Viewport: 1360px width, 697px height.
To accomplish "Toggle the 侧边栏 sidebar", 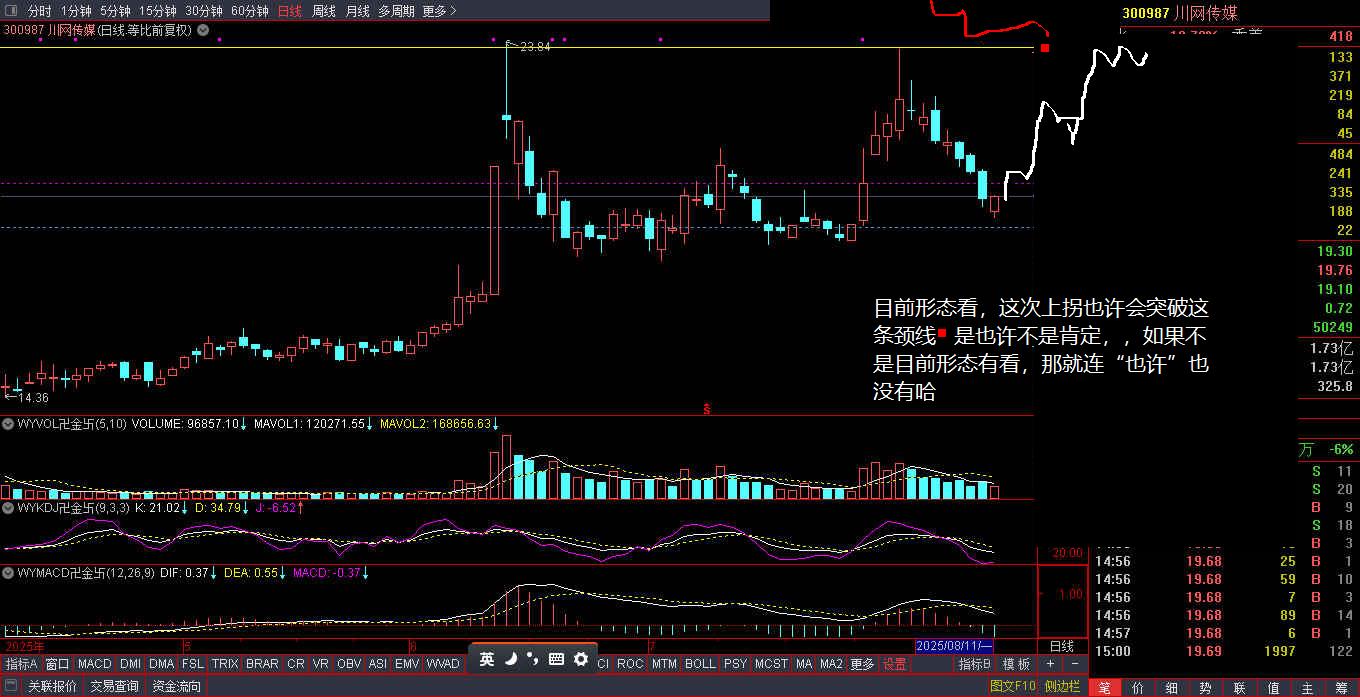I will click(1061, 686).
